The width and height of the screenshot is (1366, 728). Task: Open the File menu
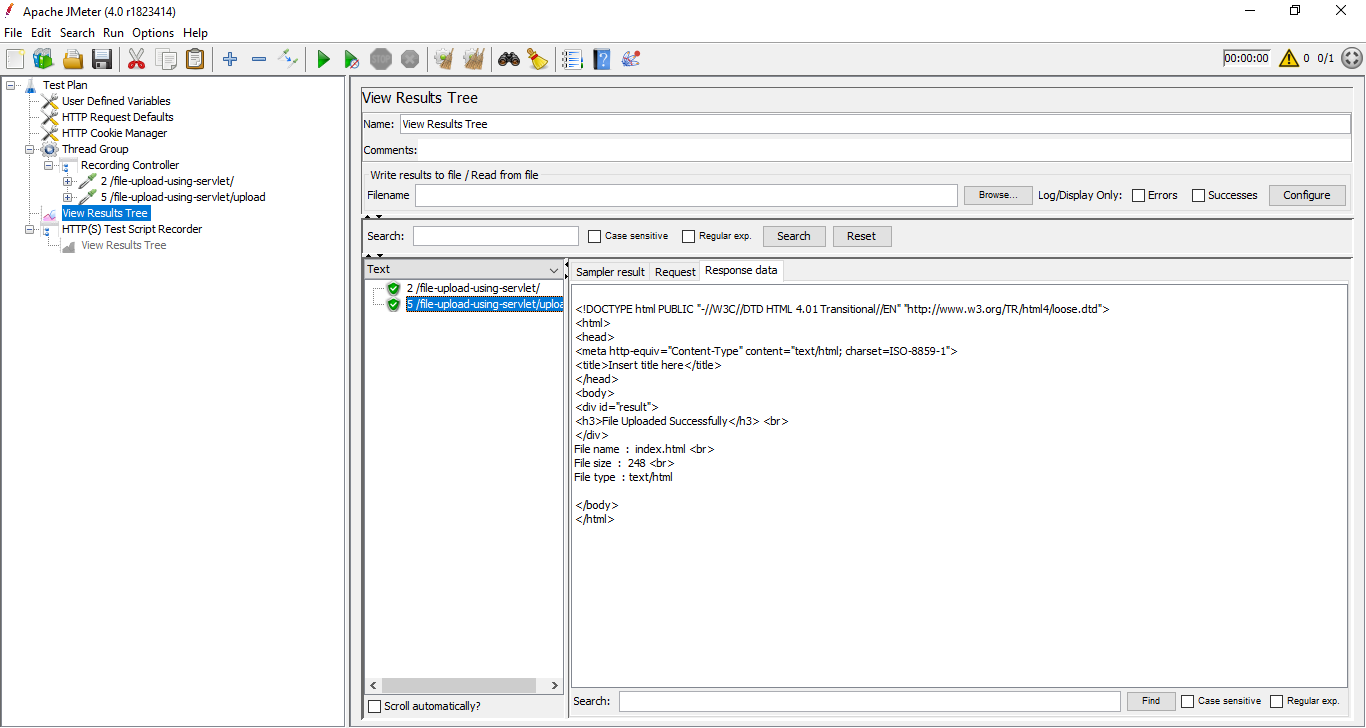coord(13,33)
